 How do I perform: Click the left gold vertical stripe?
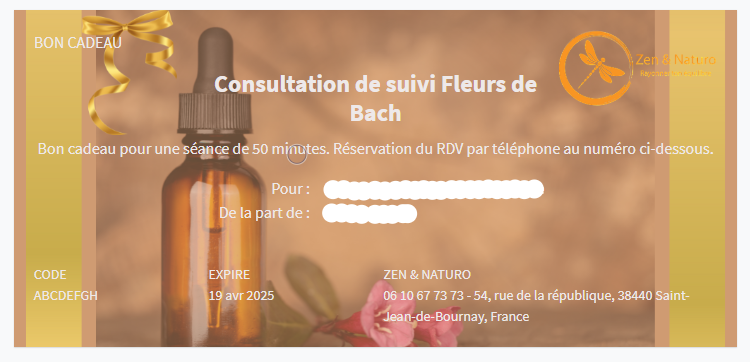click(x=54, y=178)
